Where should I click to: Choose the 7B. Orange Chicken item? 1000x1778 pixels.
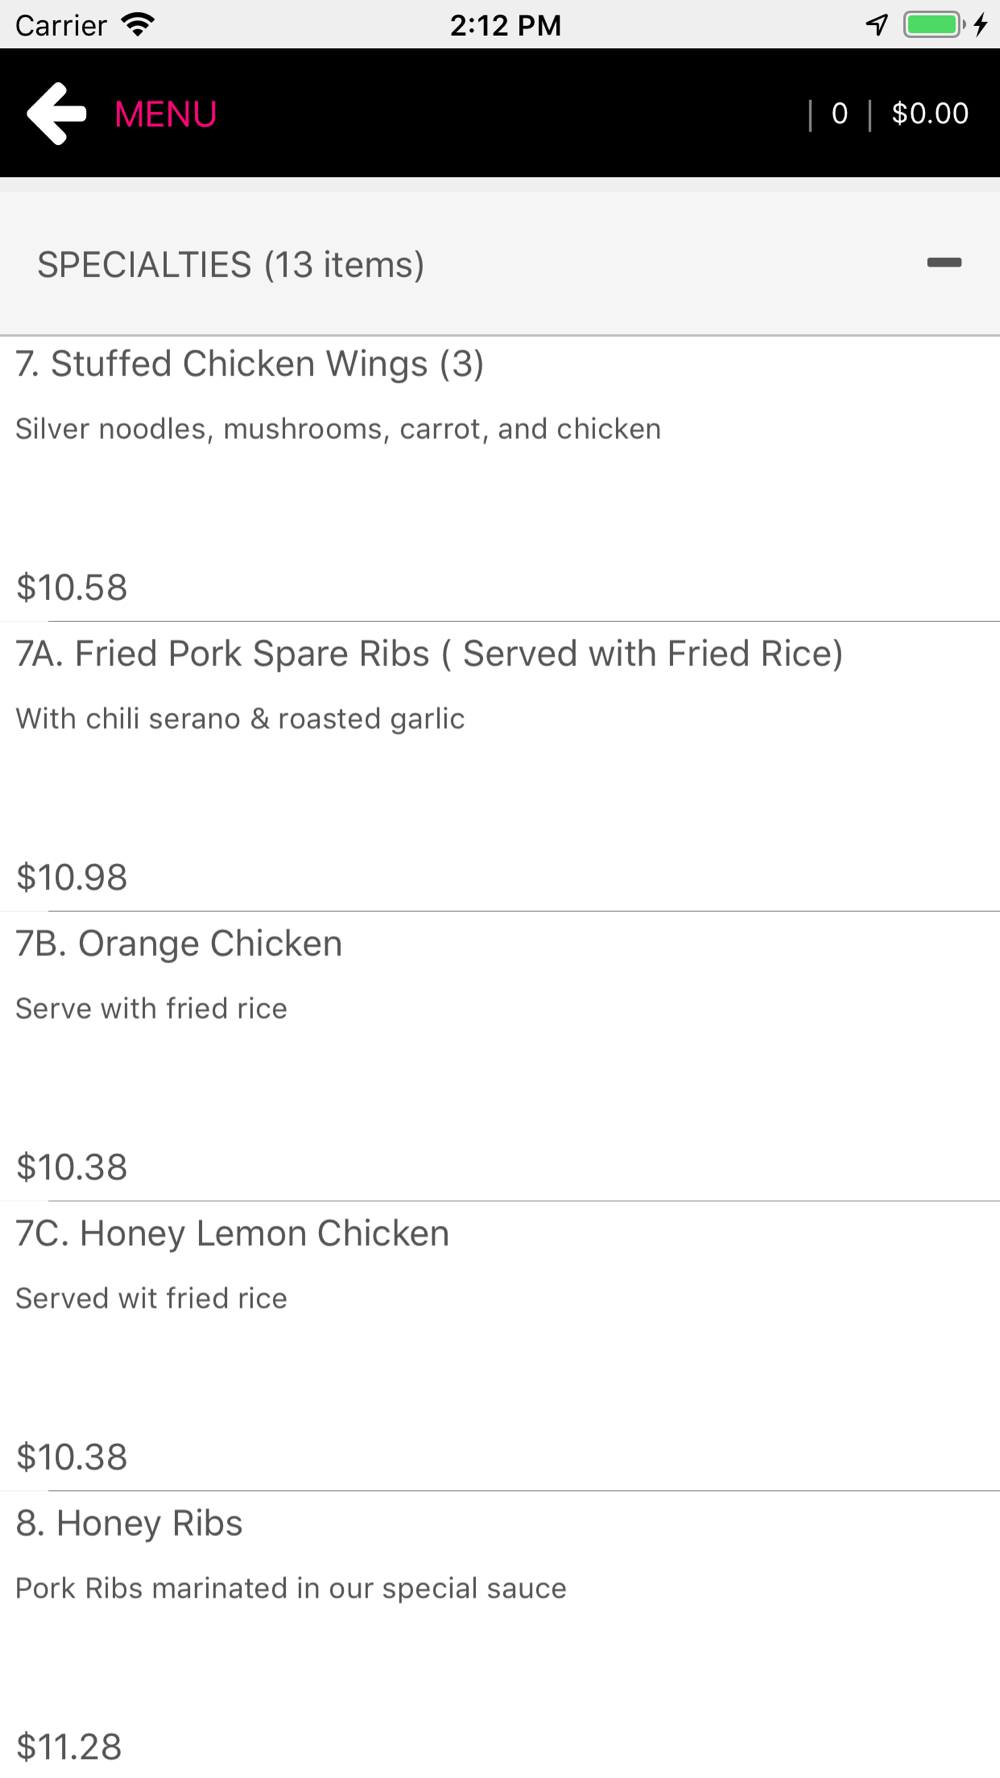pos(179,944)
